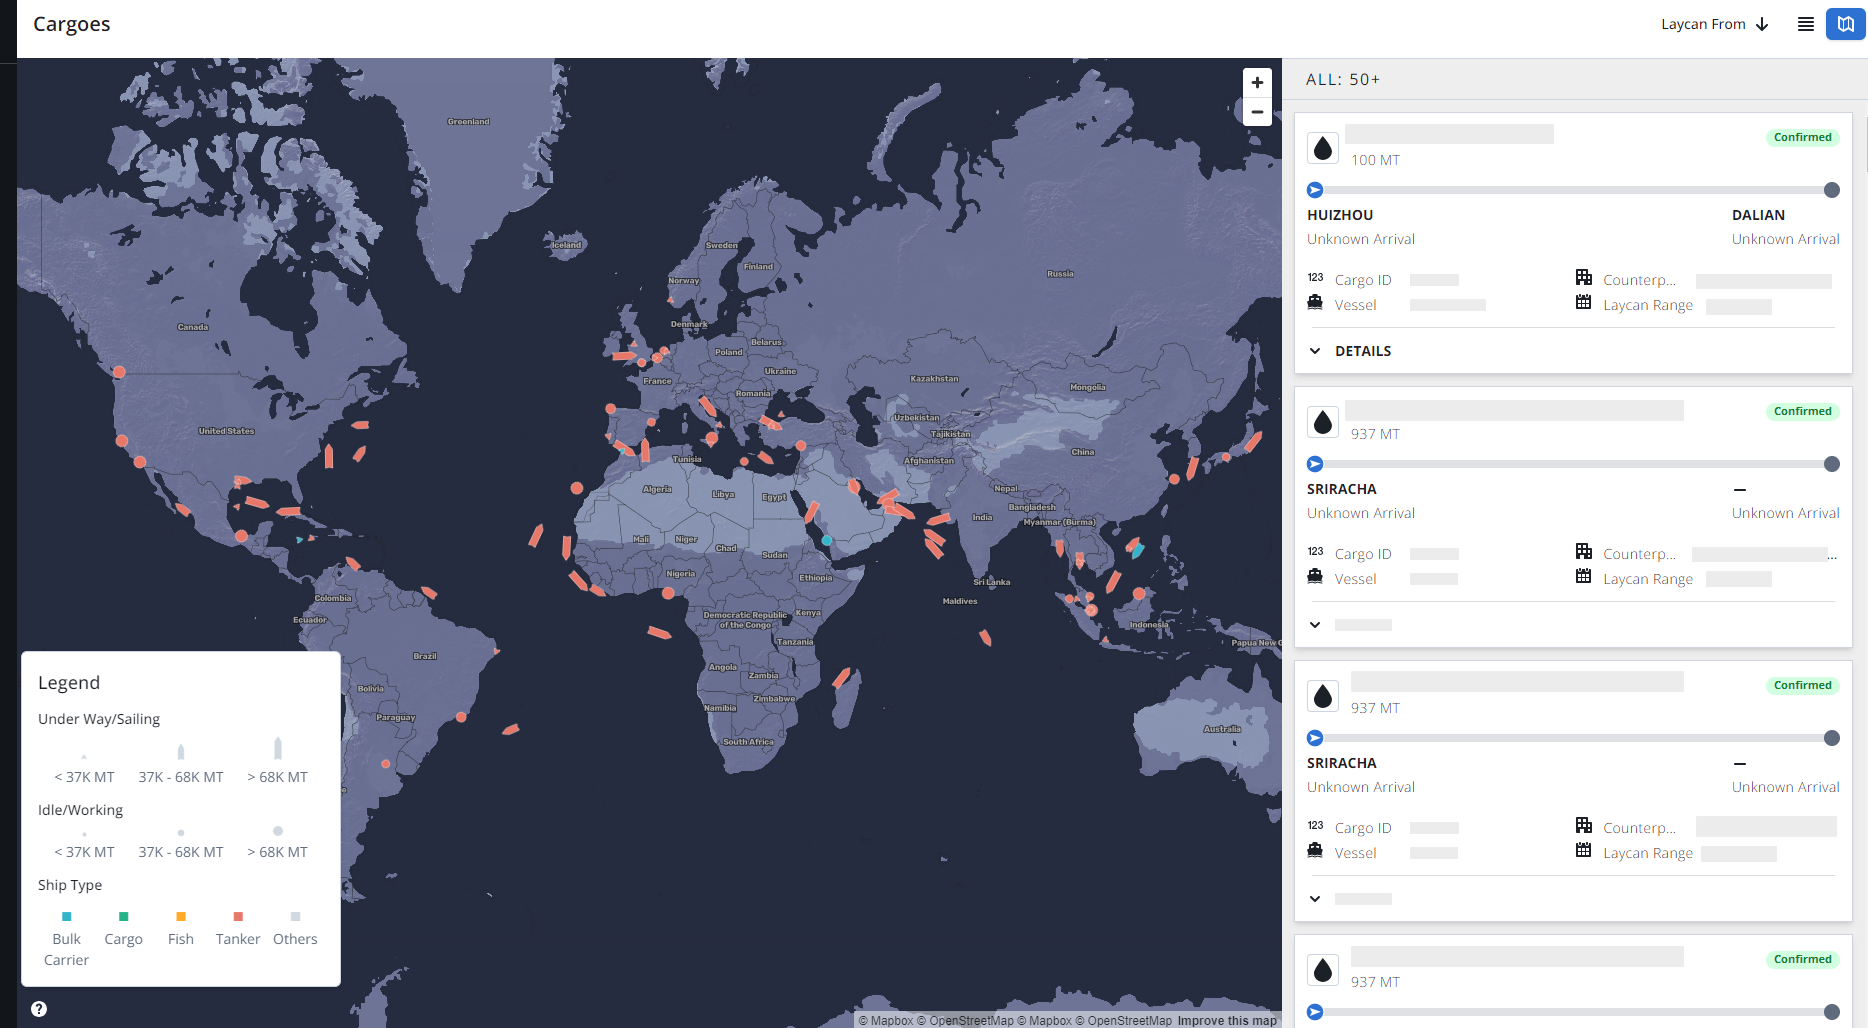The width and height of the screenshot is (1868, 1028).
Task: Click the destination endpoint of the HUIZHOU-DALIAN progress slider
Action: point(1832,189)
